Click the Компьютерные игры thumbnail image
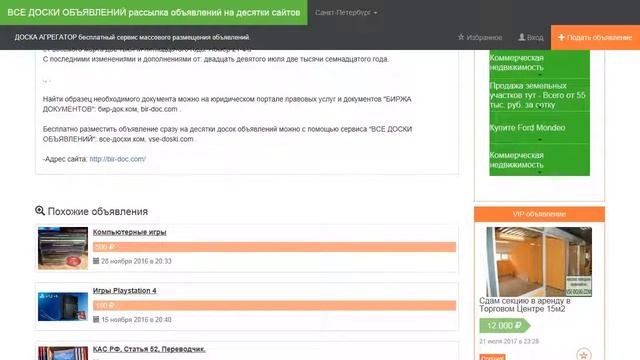Viewport: 640px width, 360px height. 63,248
